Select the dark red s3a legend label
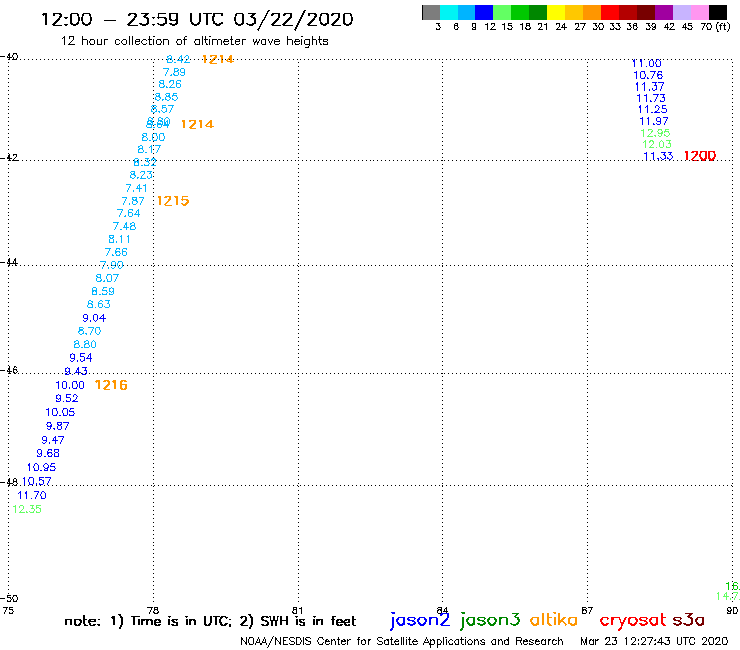740x650 pixels. point(688,620)
